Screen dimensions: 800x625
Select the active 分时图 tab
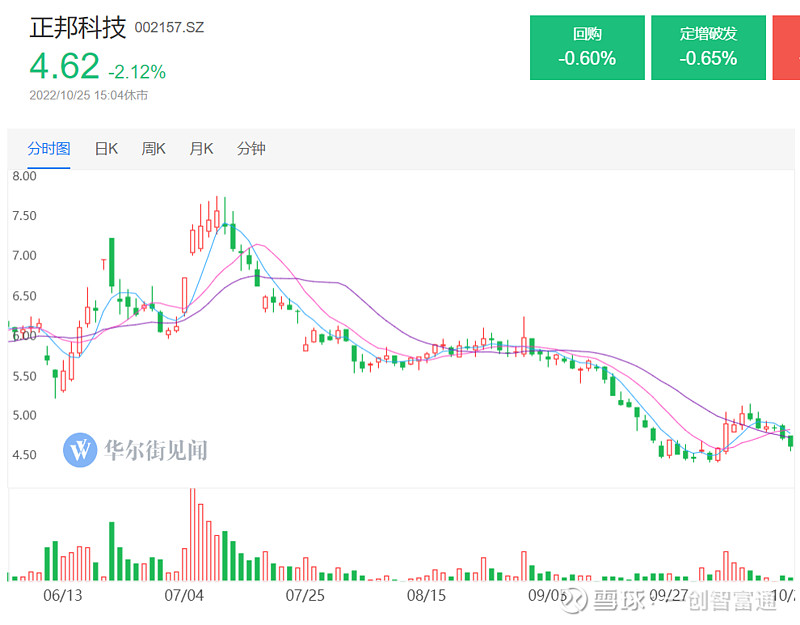48,148
